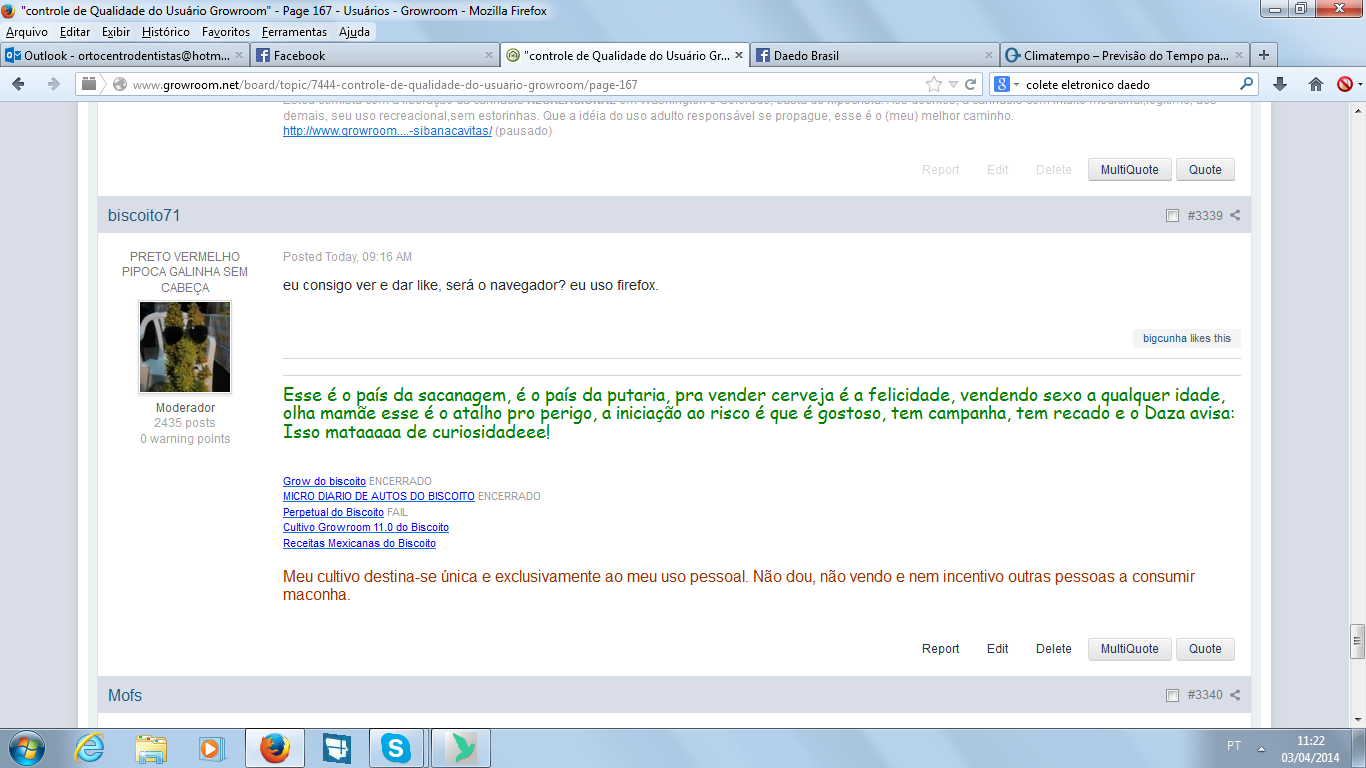Open the Ferramentas menu

[294, 32]
